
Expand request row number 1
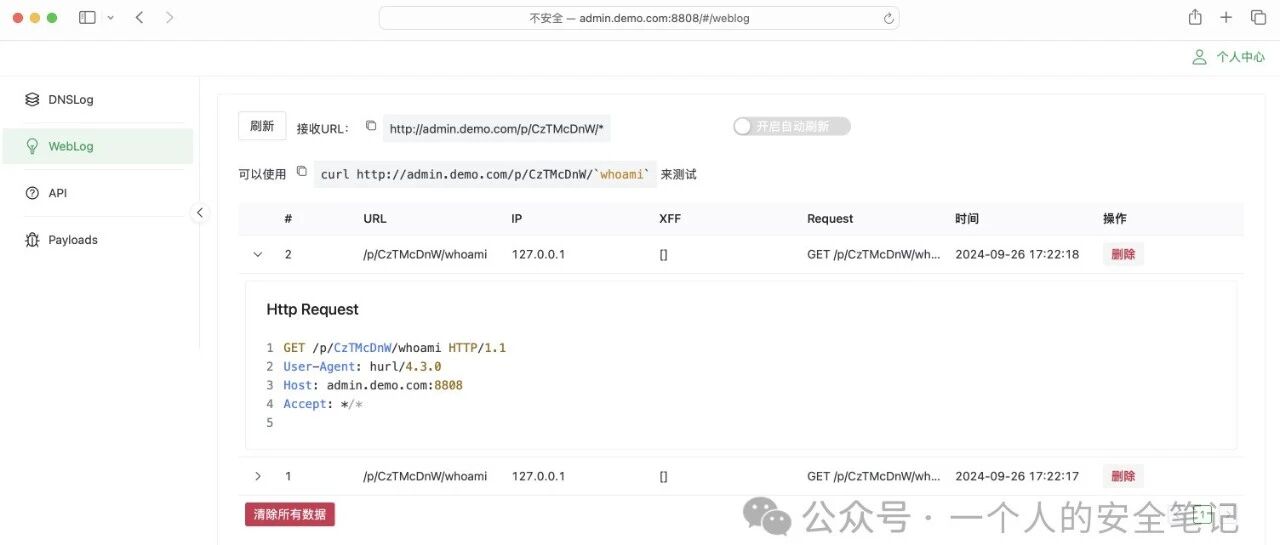[x=257, y=476]
